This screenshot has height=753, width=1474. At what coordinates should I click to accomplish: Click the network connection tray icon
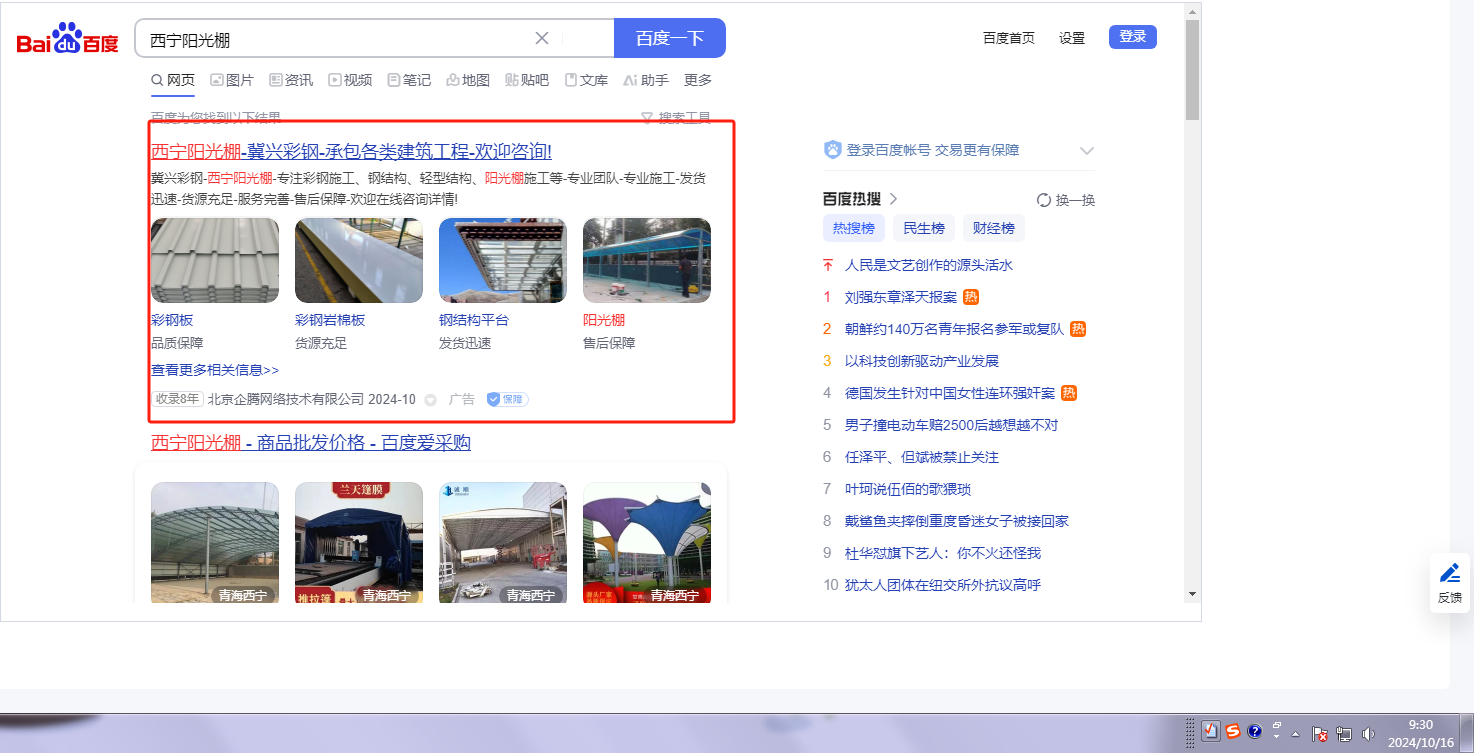(x=1344, y=733)
